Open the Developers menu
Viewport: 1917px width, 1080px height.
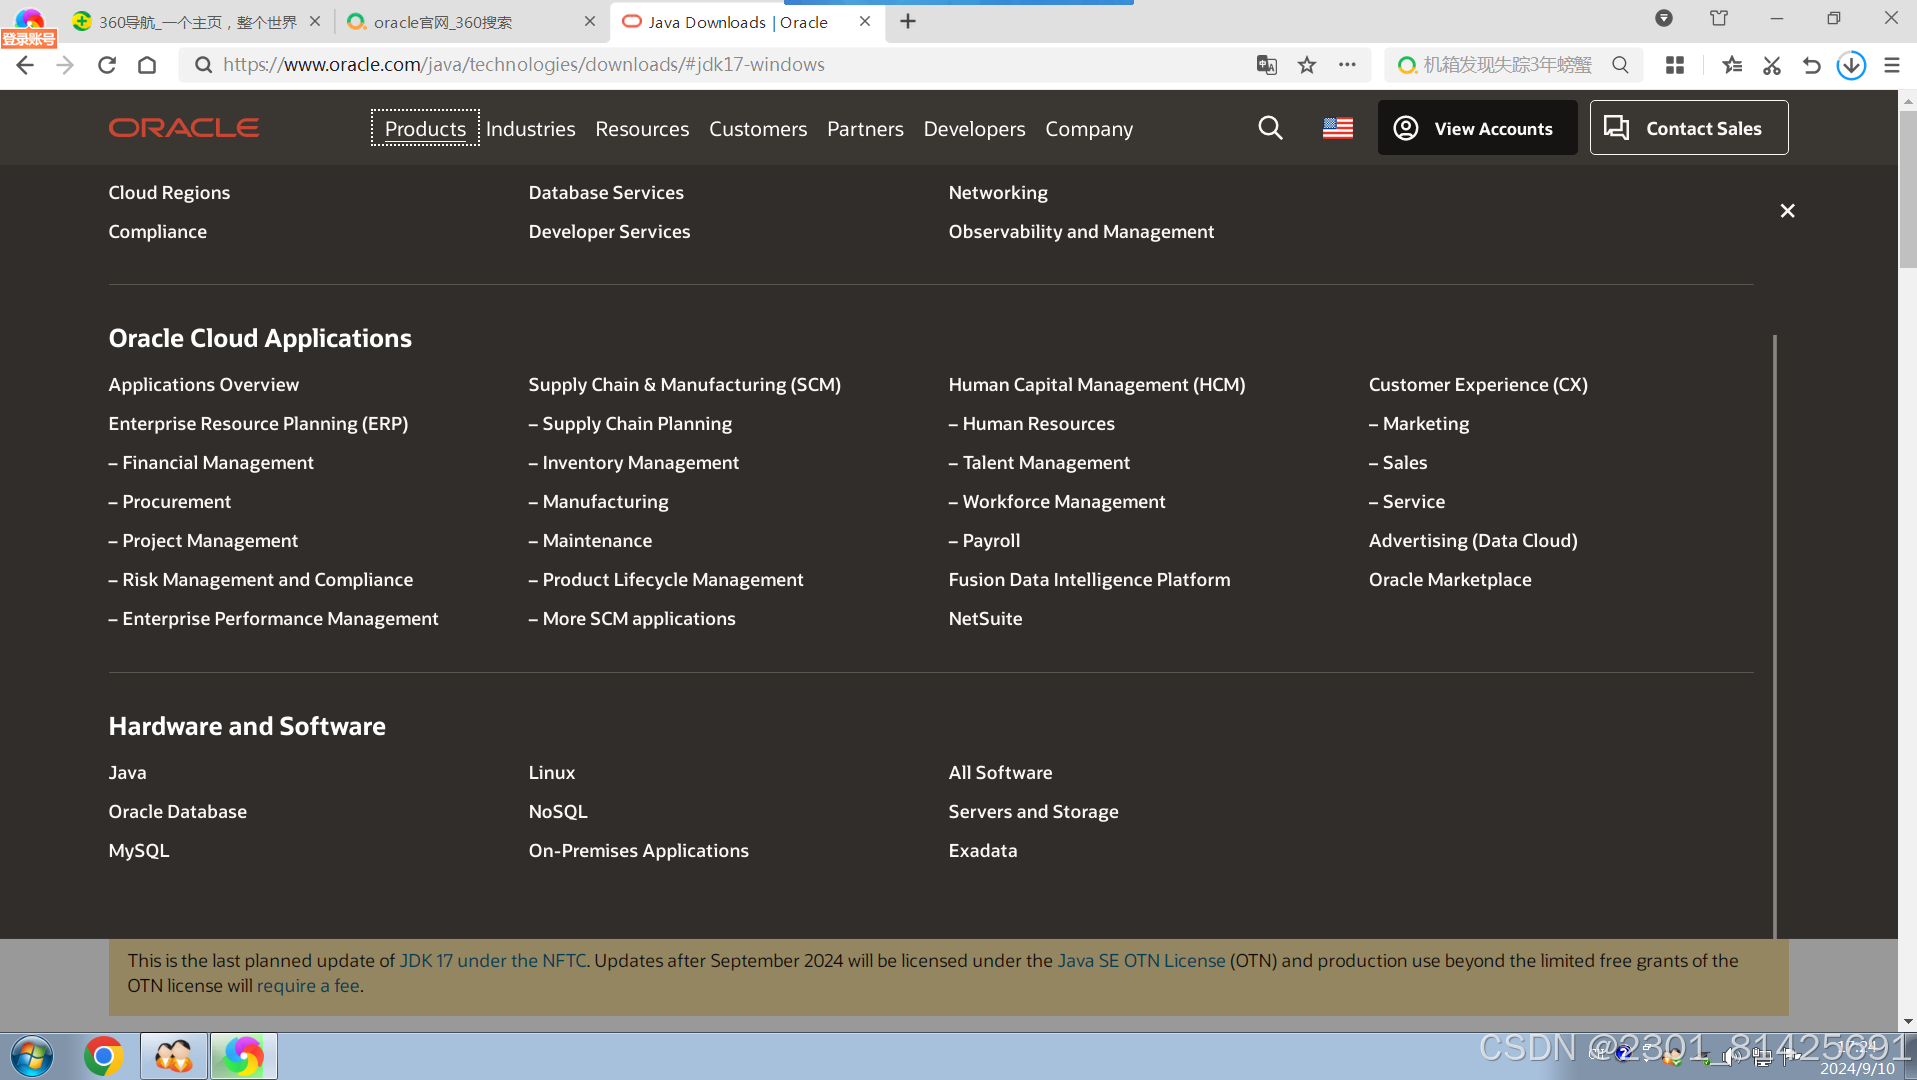[x=974, y=129]
